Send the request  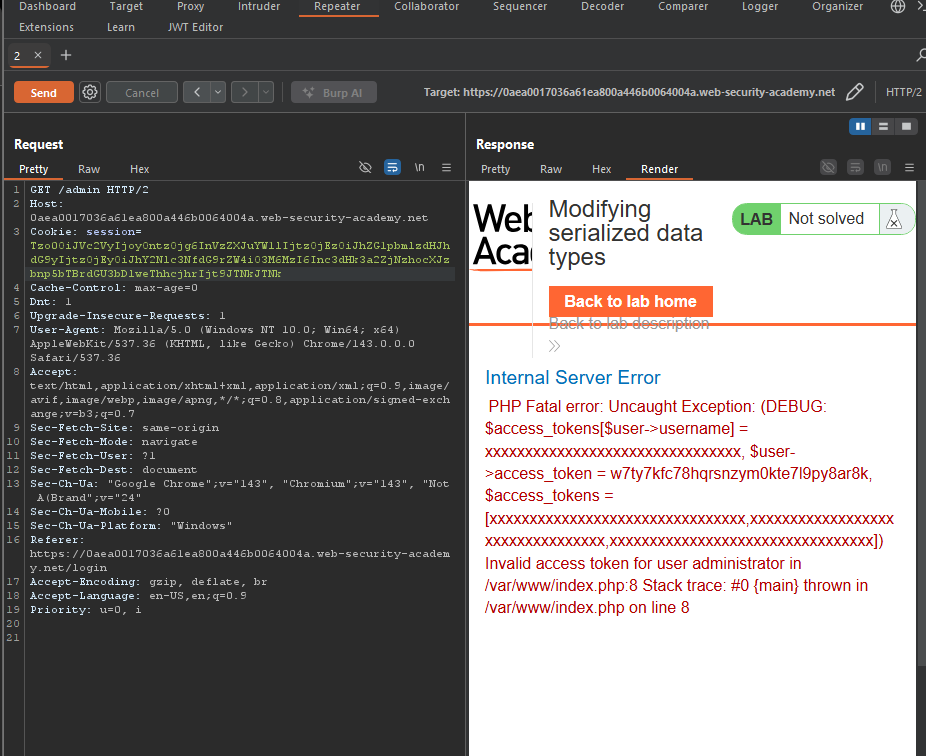(x=44, y=92)
